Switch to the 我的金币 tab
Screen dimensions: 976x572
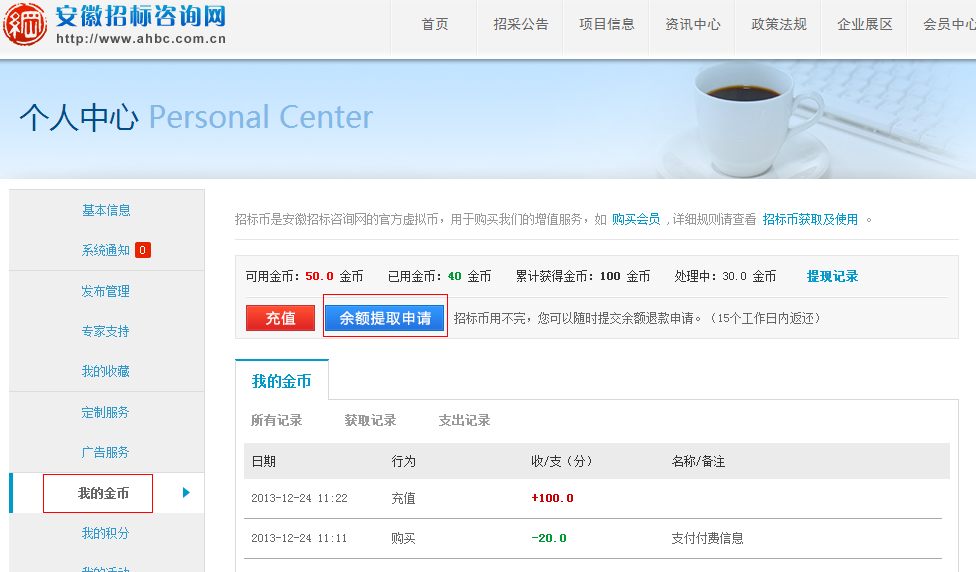pyautogui.click(x=281, y=381)
